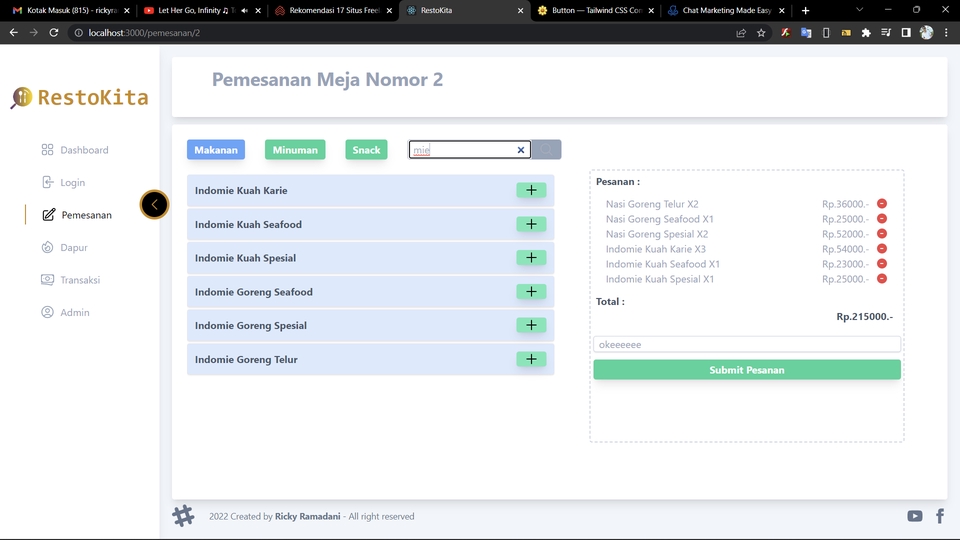The image size is (960, 540).
Task: Go back in browser history
Action: click(x=13, y=33)
